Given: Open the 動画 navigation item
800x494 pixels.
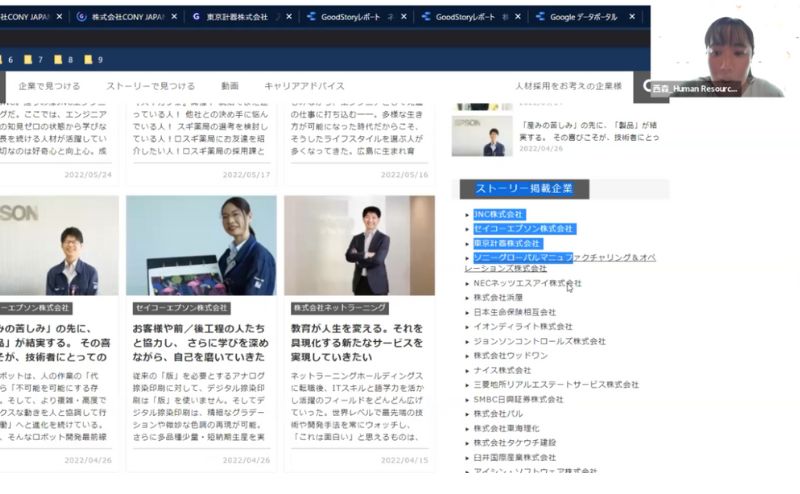Looking at the screenshot, I should 230,86.
